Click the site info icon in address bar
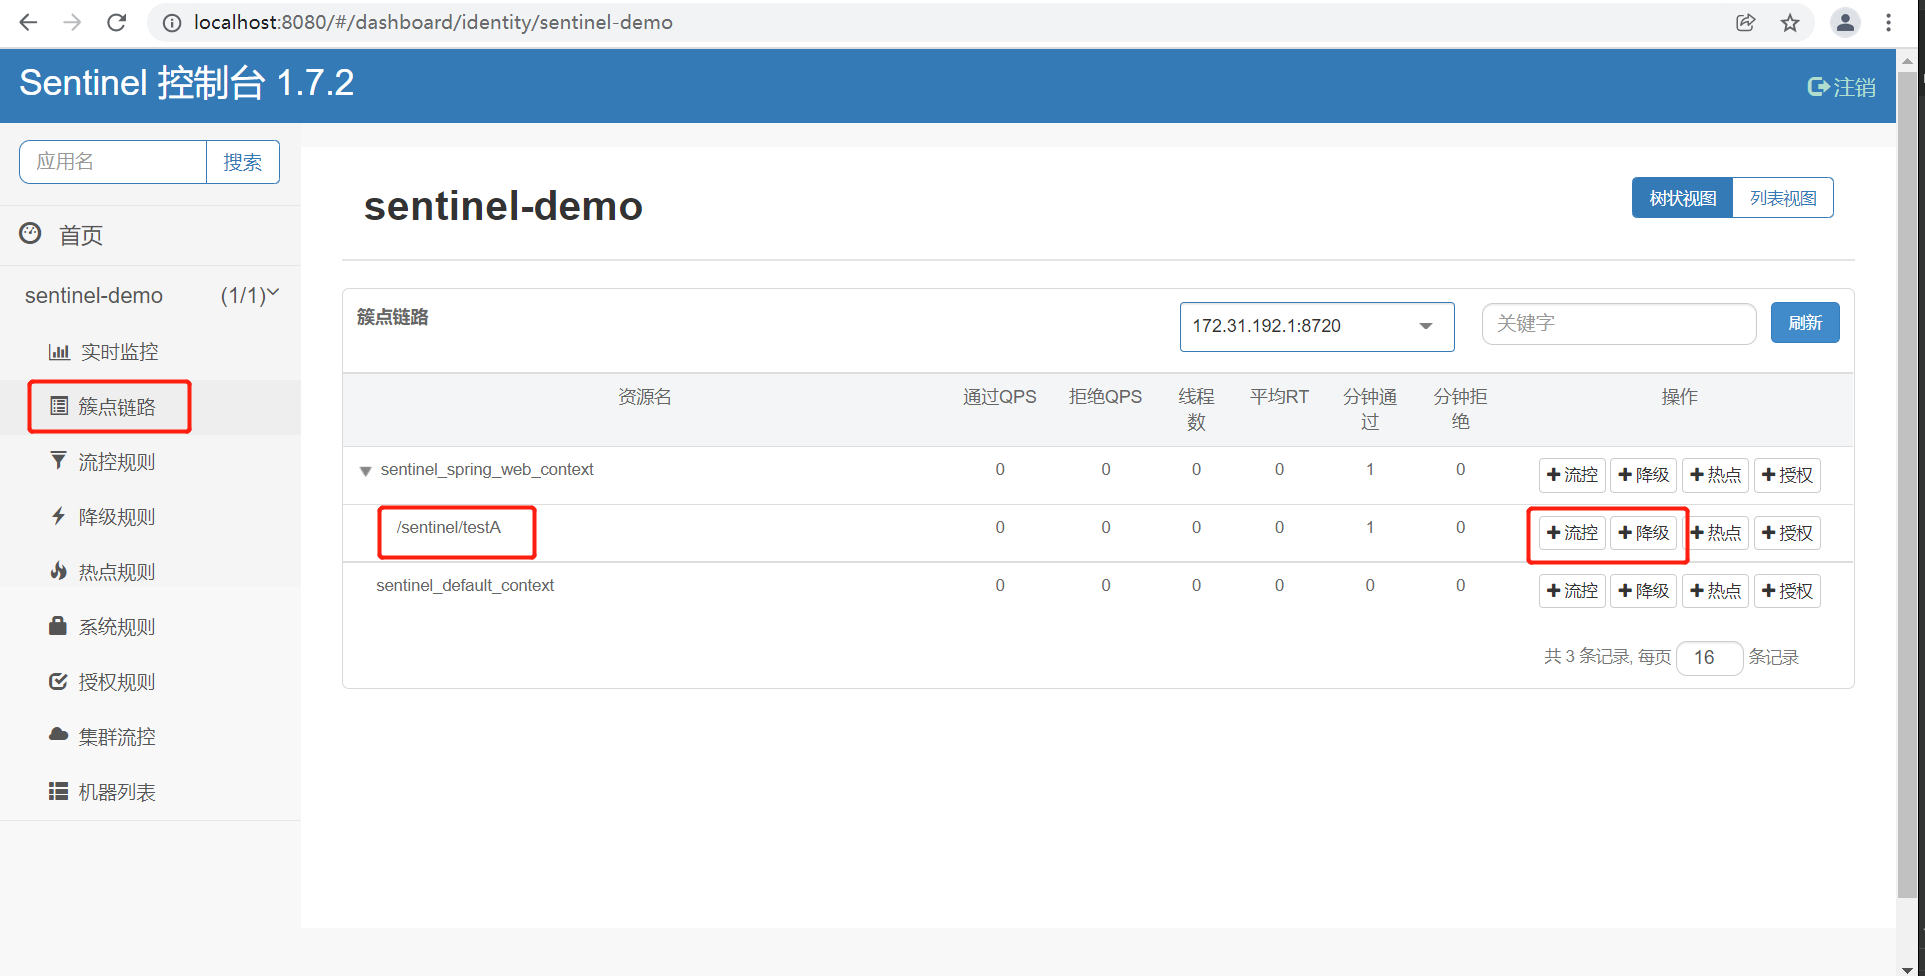 tap(172, 22)
